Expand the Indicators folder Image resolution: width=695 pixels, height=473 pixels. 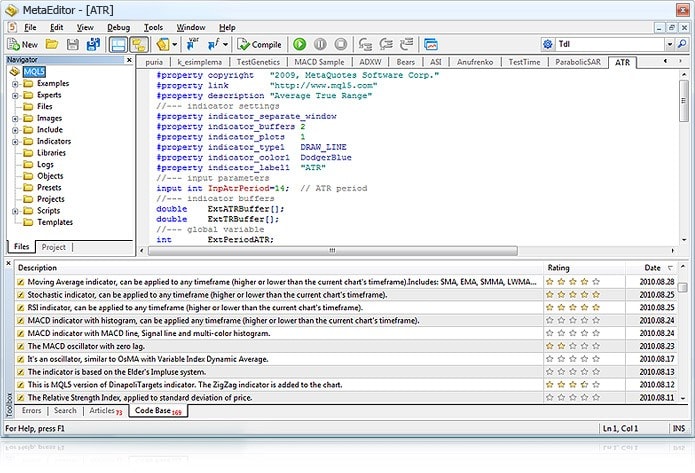tap(15, 142)
